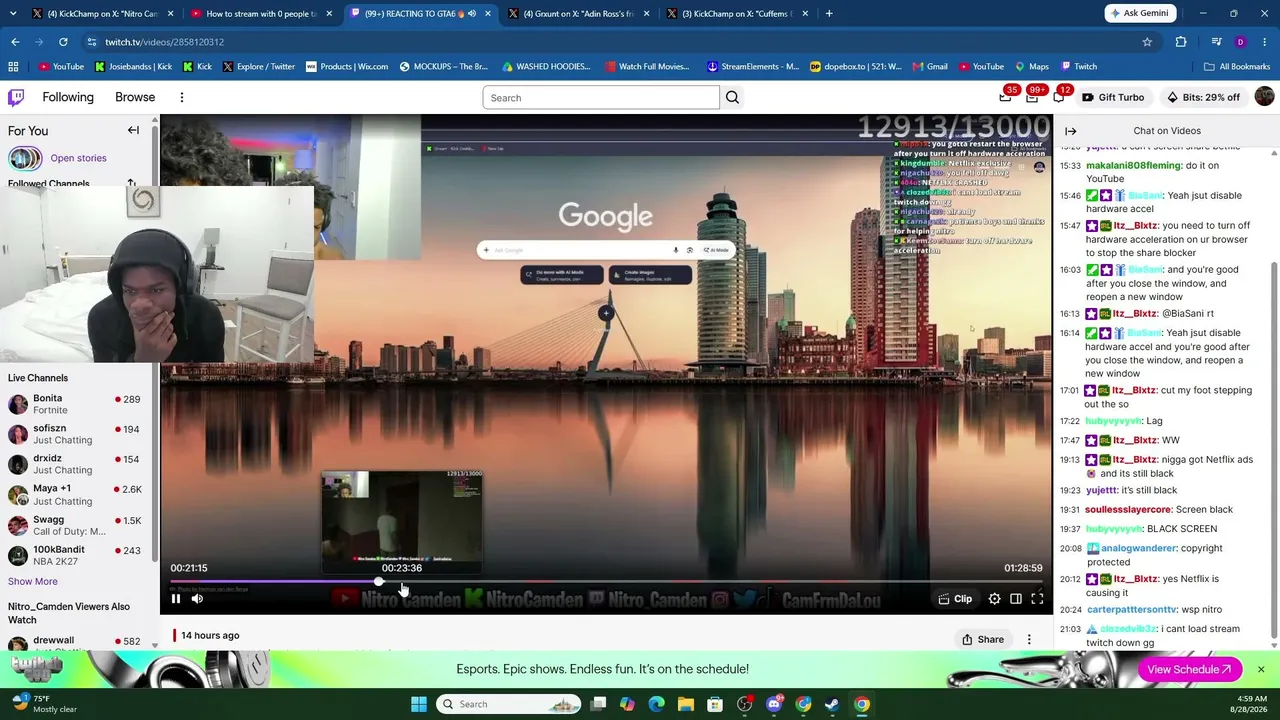
Task: Click the Windows taskbar Search box
Action: click(x=507, y=704)
